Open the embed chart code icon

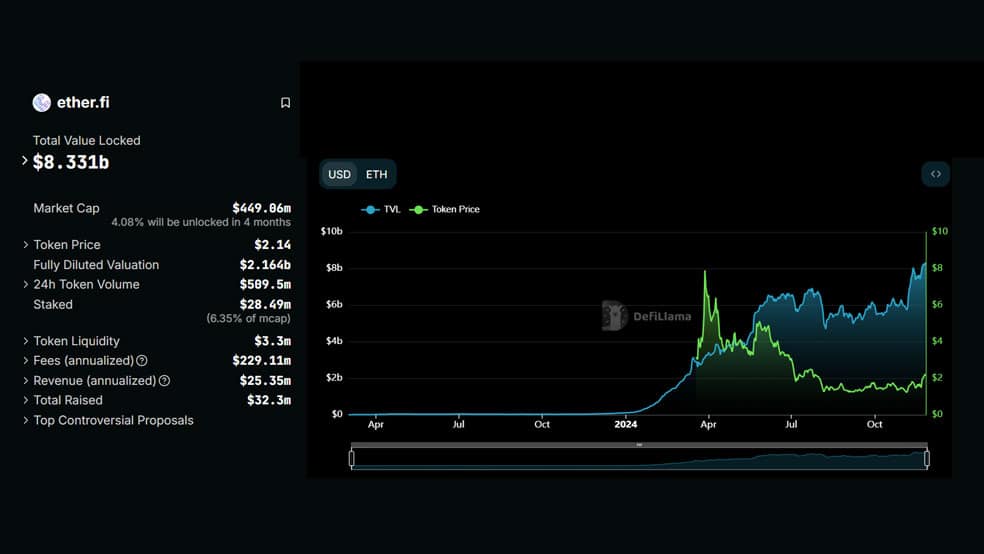coord(936,174)
